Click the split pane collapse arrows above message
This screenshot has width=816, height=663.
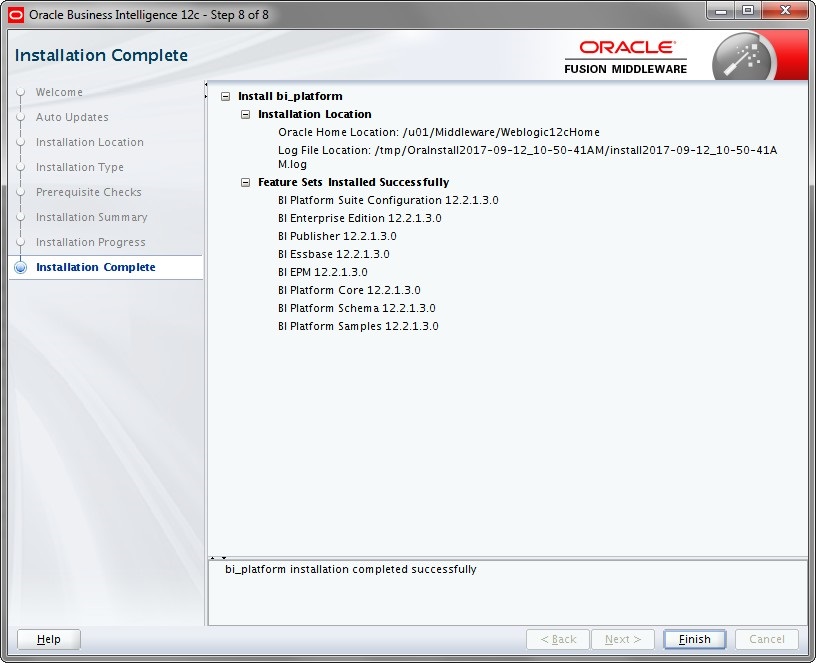pos(218,558)
